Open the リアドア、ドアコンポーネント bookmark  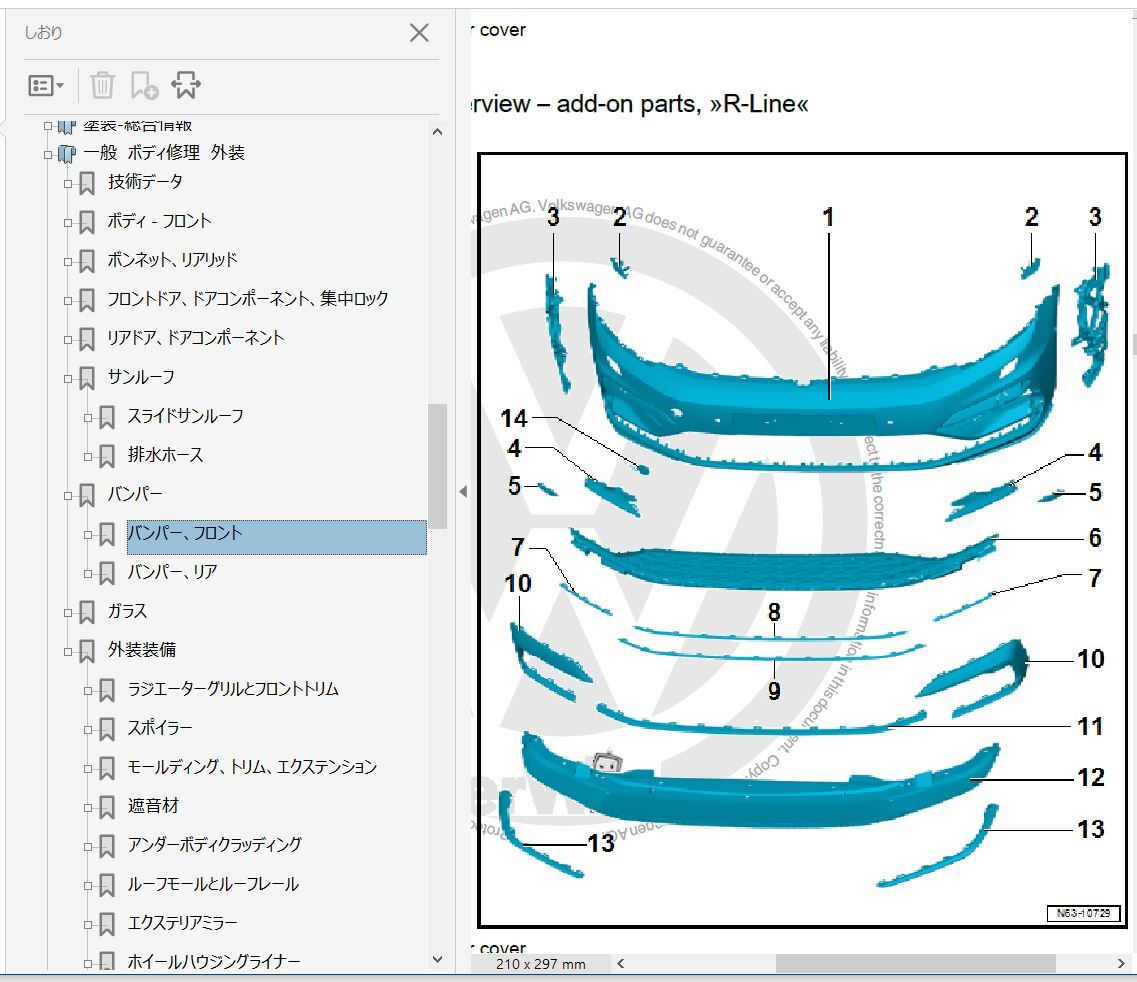(196, 337)
